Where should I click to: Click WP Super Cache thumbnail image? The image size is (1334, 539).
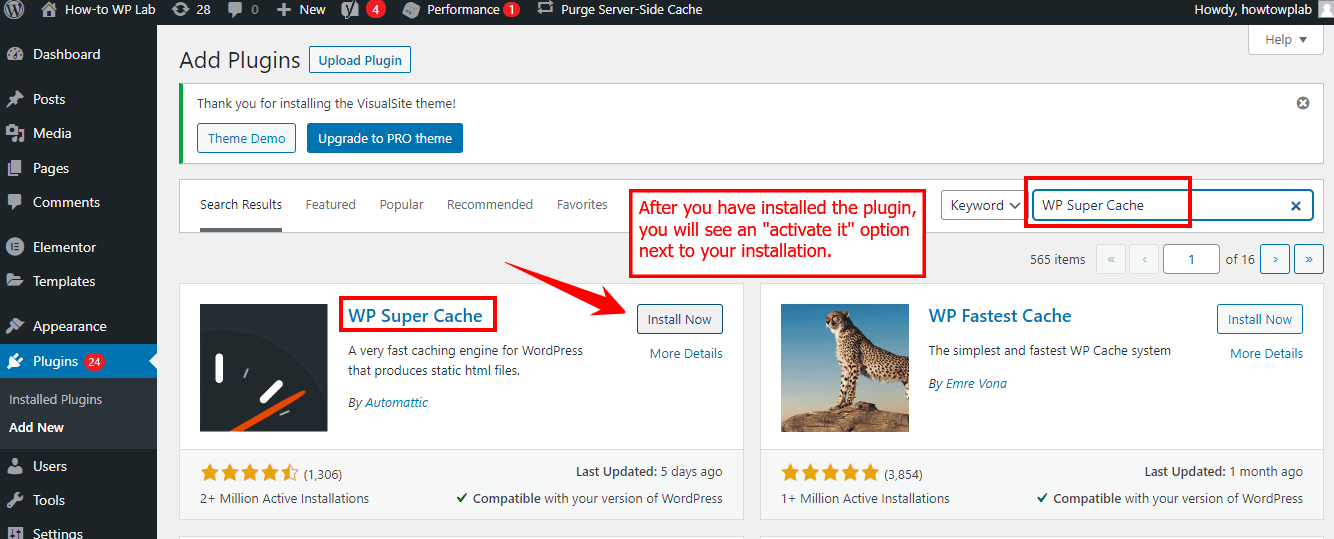(x=264, y=368)
